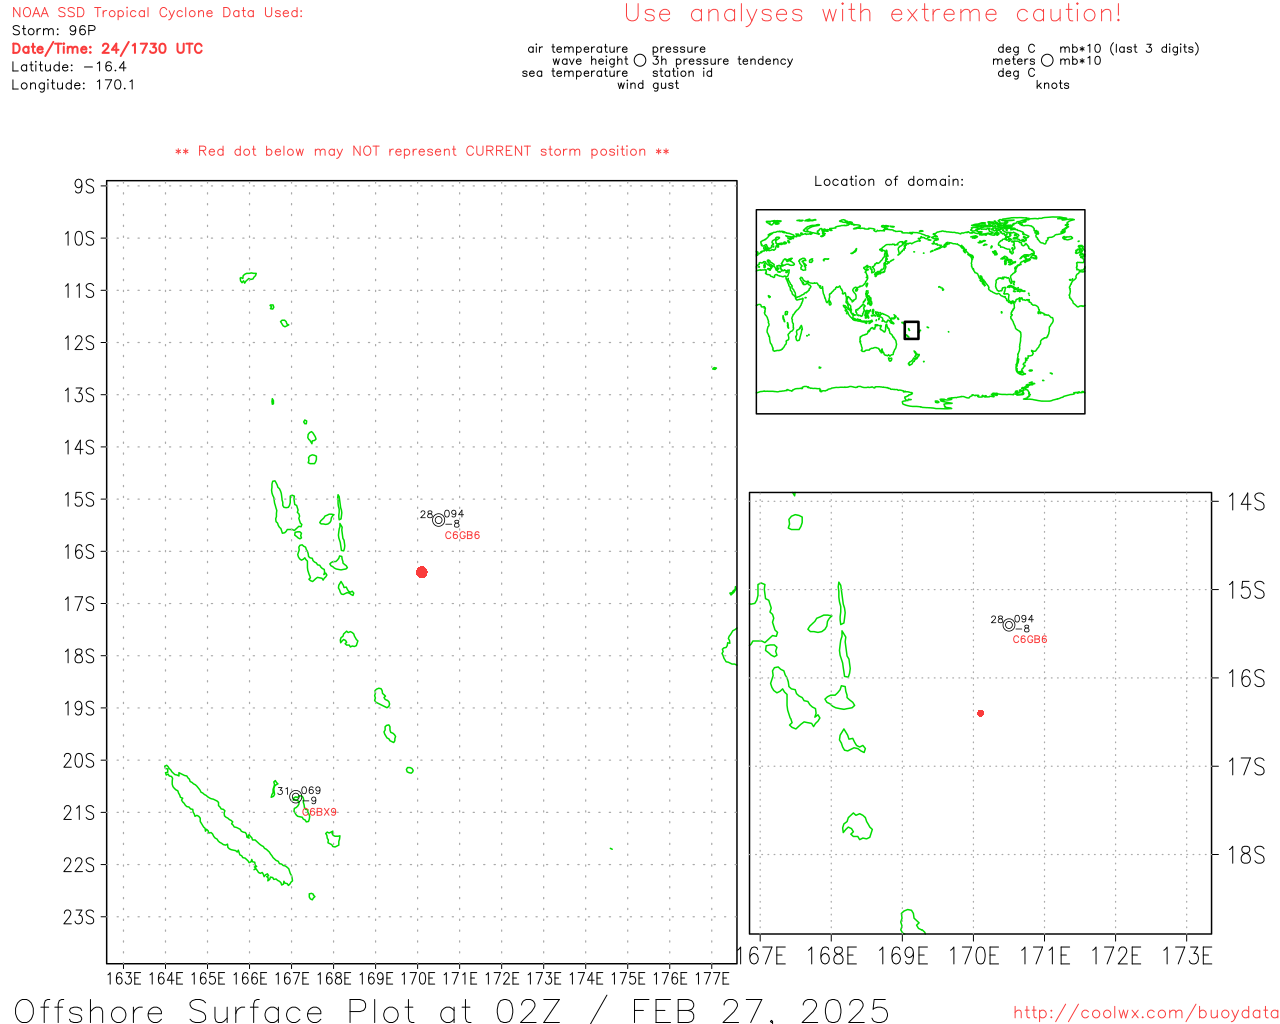The image size is (1280, 1024).
Task: Click the 'FEB 27, 2025' date in the title
Action: click(x=760, y=1010)
